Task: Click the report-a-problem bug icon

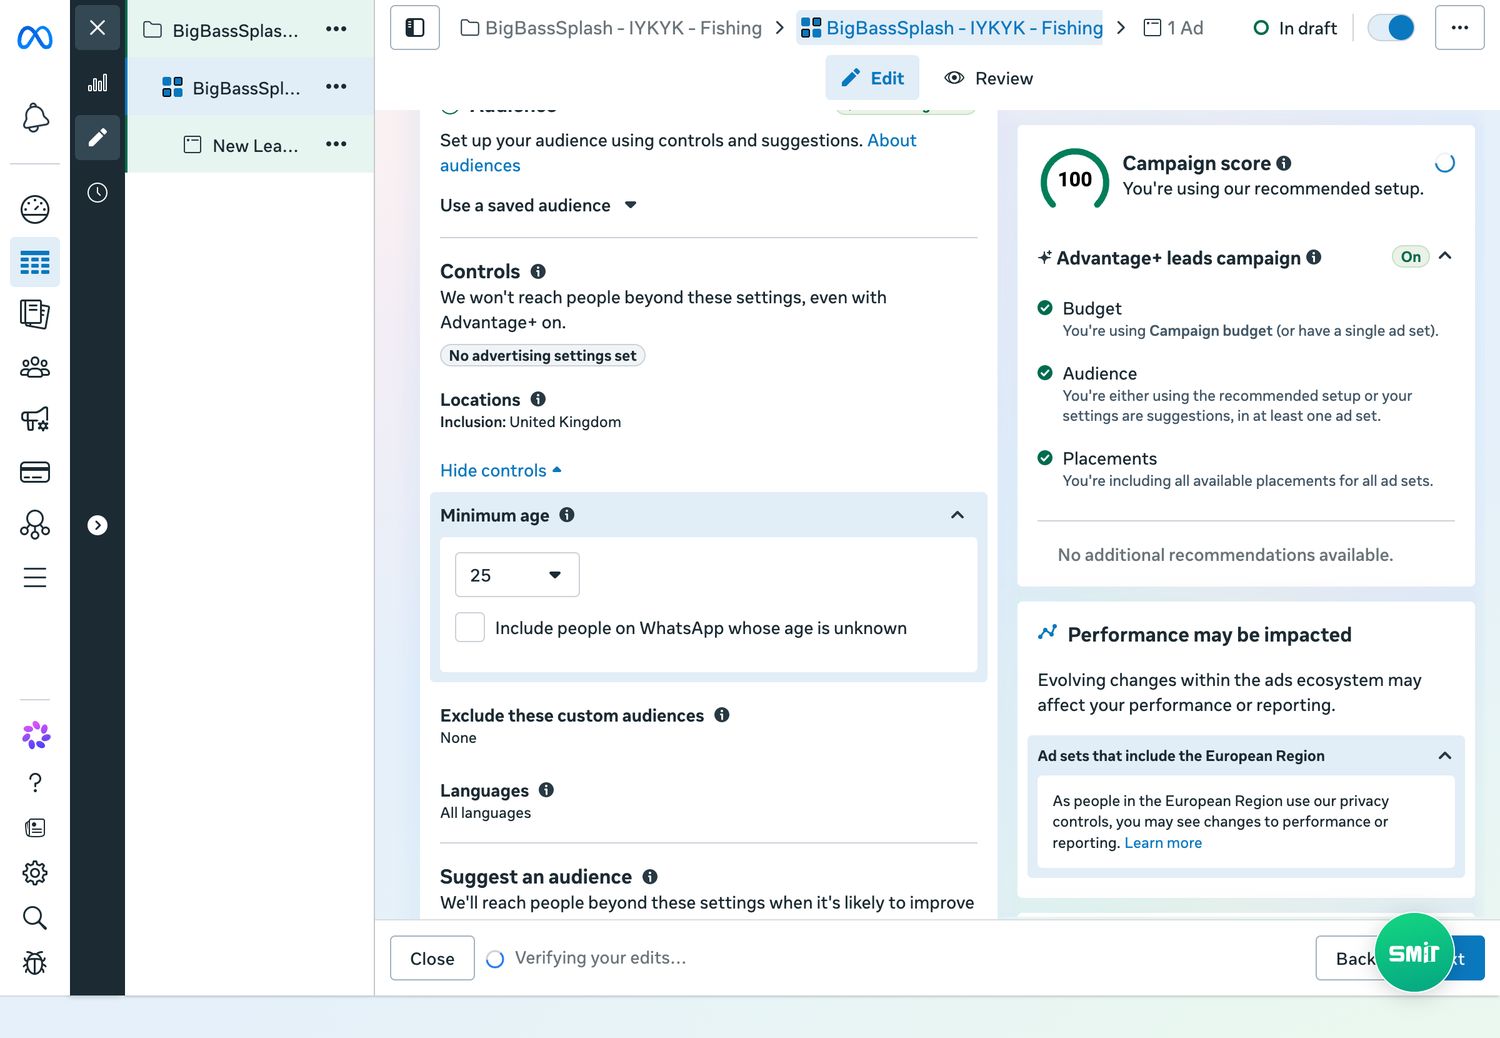Action: pos(35,963)
